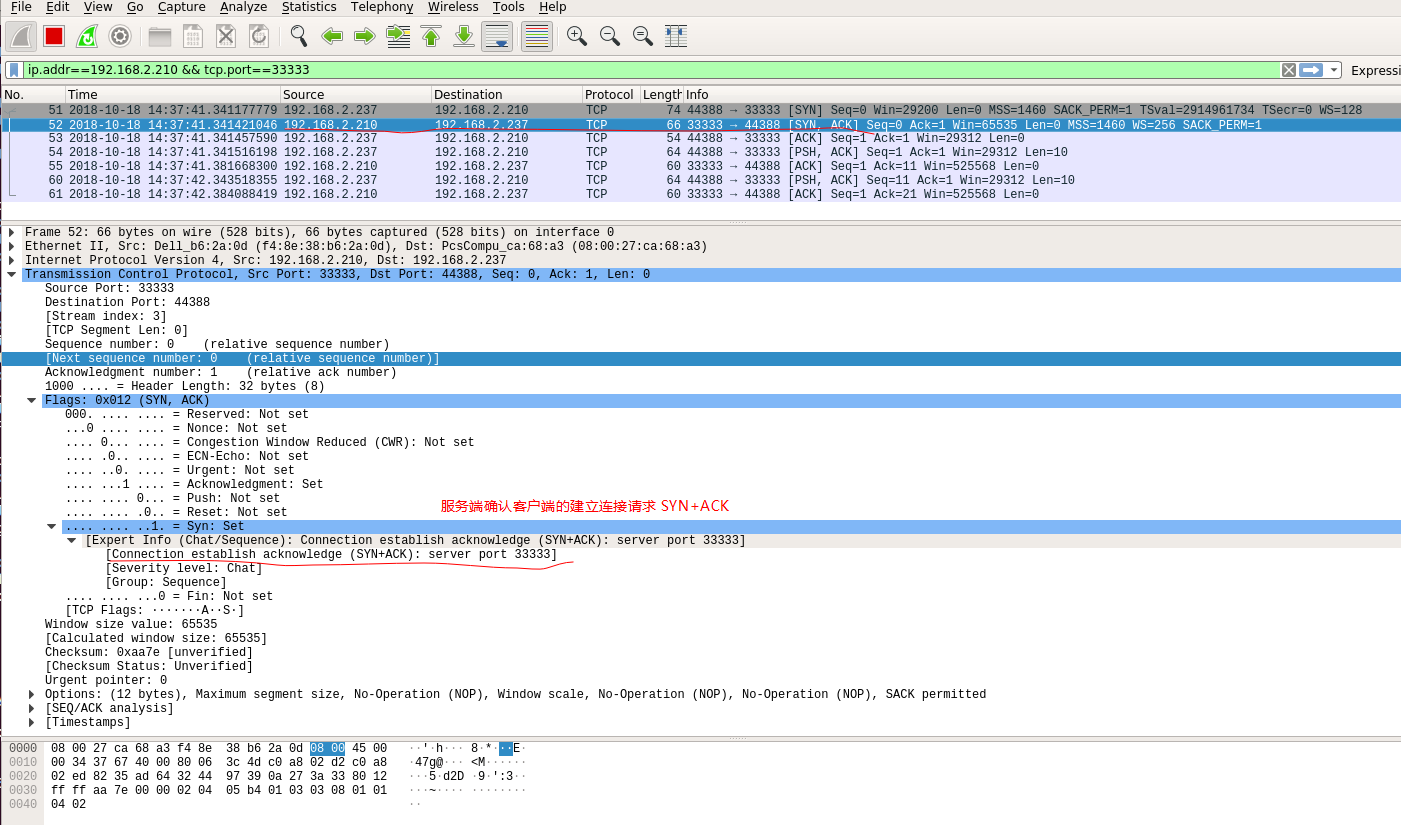Open capture options gear icon
Viewport: 1401px width, 825px height.
120,37
